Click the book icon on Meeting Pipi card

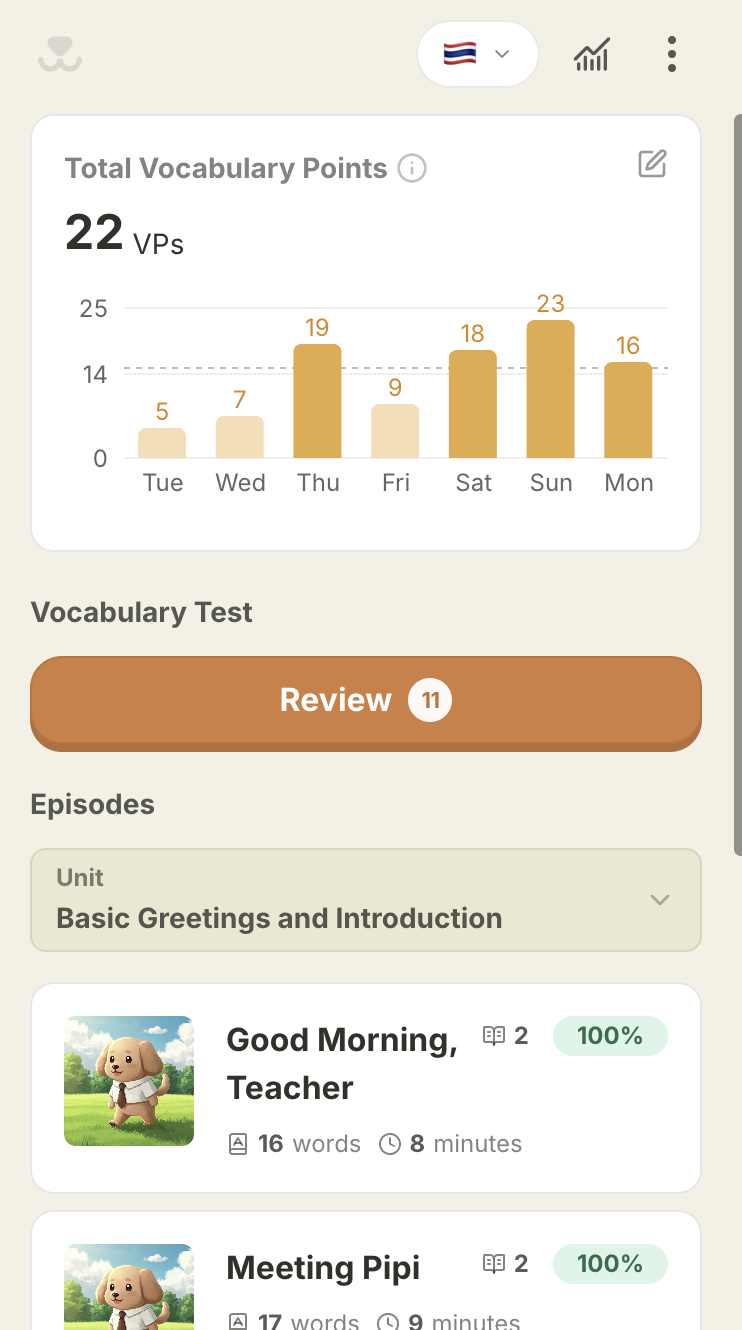(494, 1264)
